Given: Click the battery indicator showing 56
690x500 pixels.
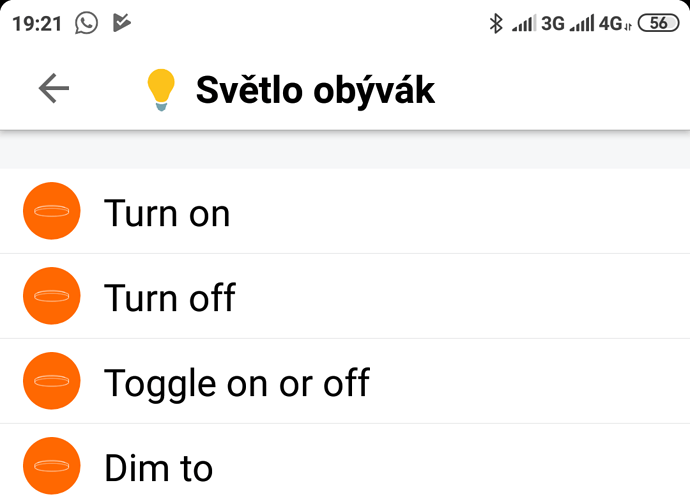Looking at the screenshot, I should (x=658, y=22).
